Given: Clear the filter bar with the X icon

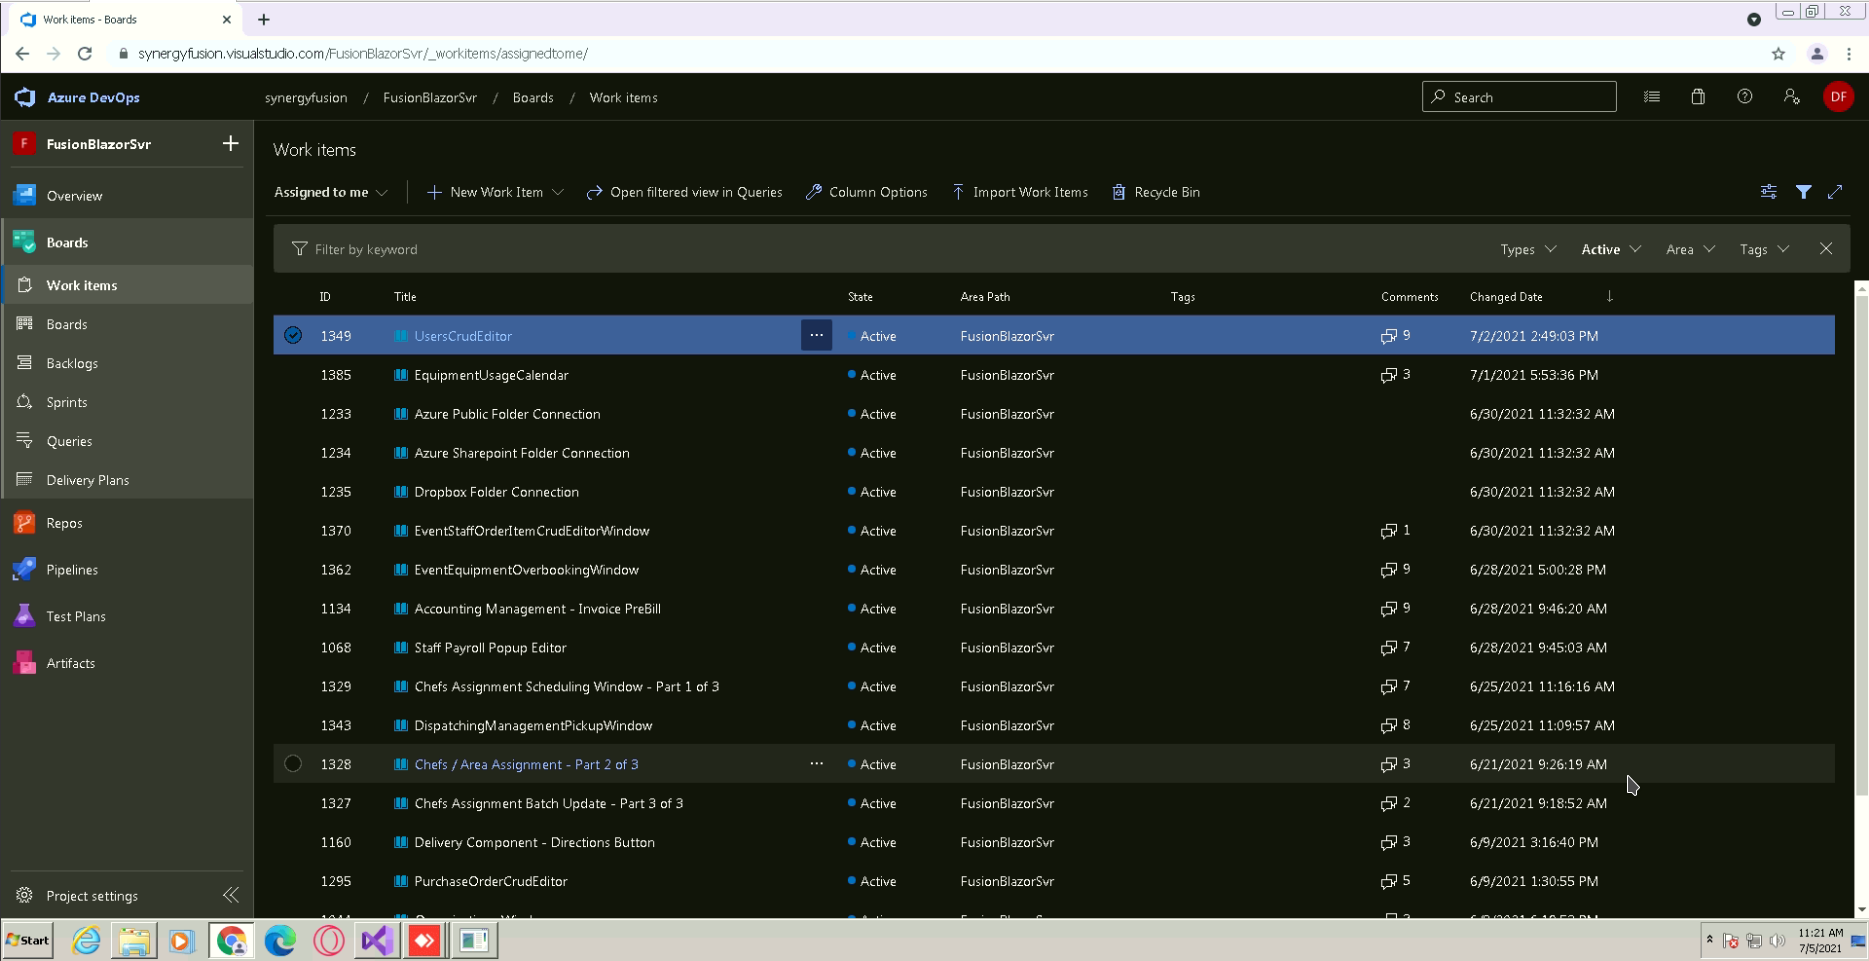Looking at the screenshot, I should point(1826,249).
